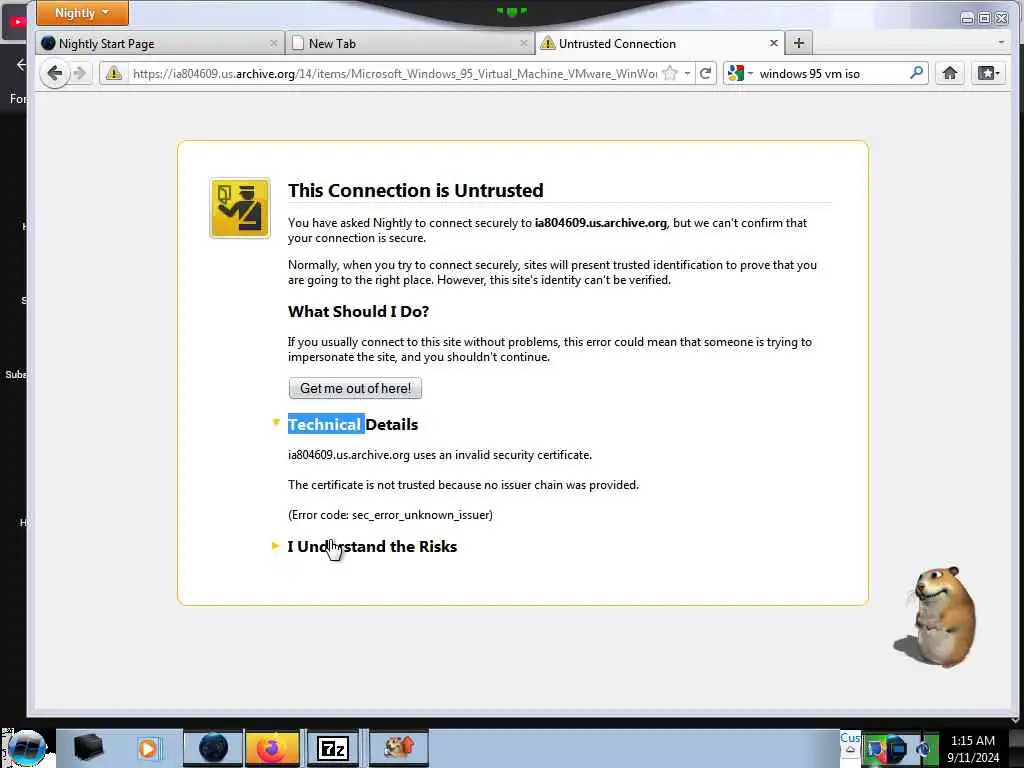Close the New Tab tab
Viewport: 1024px width, 768px height.
click(523, 44)
